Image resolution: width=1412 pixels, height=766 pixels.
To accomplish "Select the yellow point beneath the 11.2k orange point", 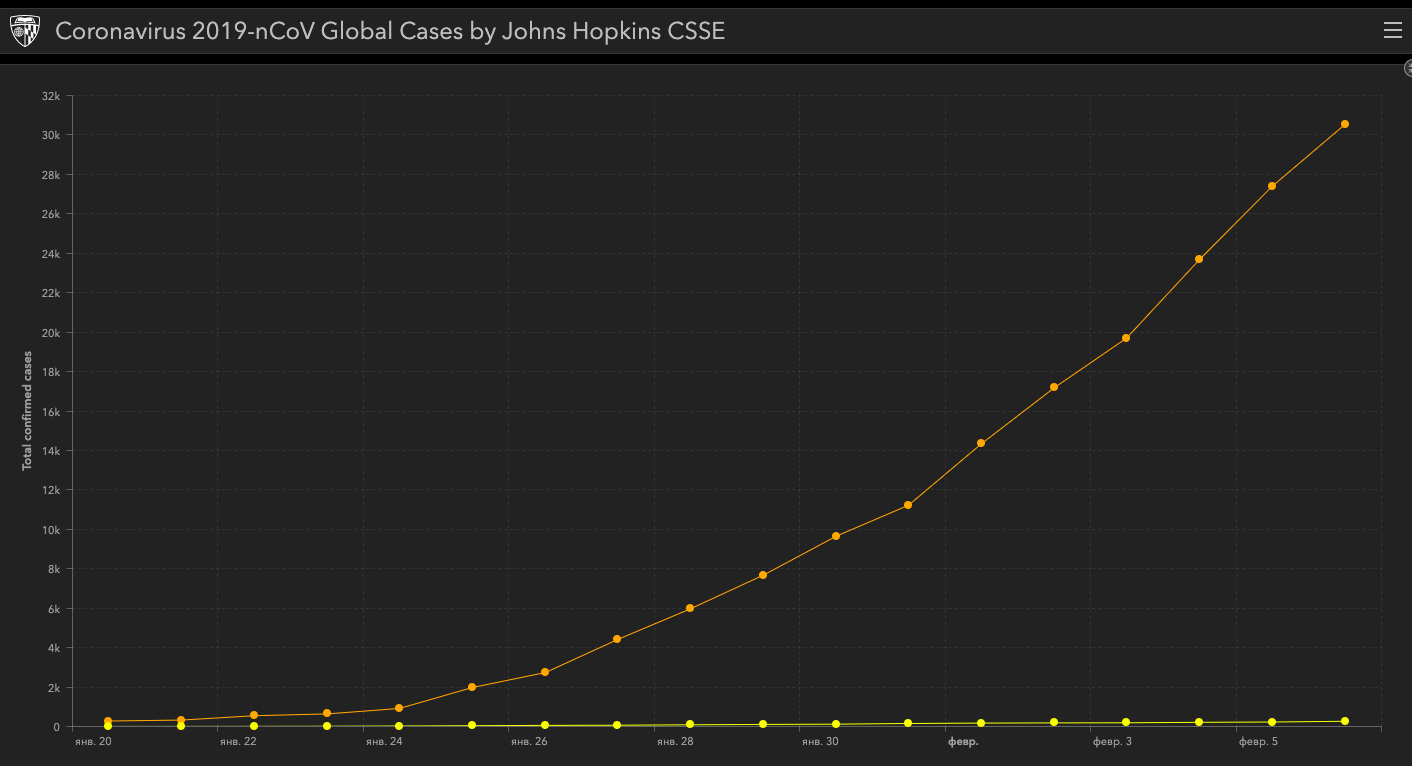I will click(x=908, y=723).
